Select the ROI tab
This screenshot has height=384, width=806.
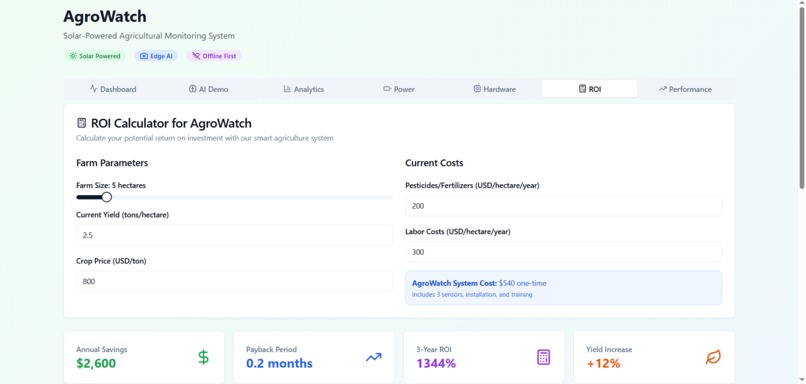(589, 89)
